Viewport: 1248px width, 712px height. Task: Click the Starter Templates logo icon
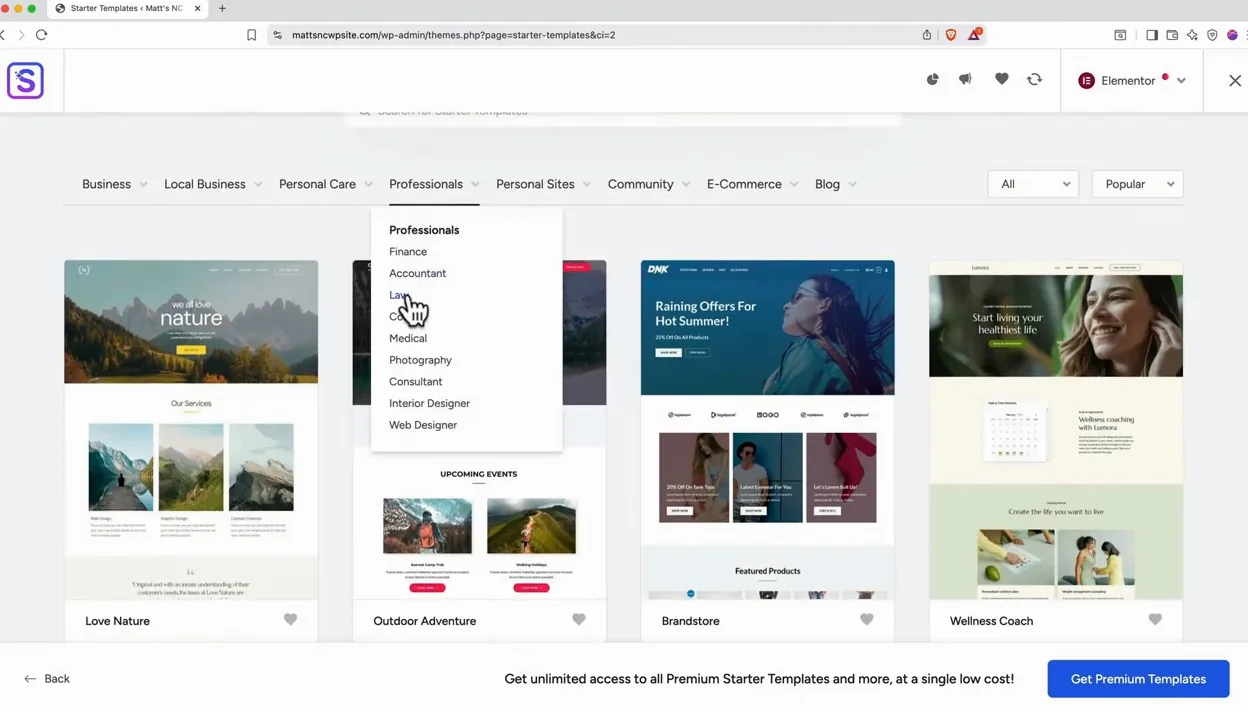pyautogui.click(x=25, y=80)
